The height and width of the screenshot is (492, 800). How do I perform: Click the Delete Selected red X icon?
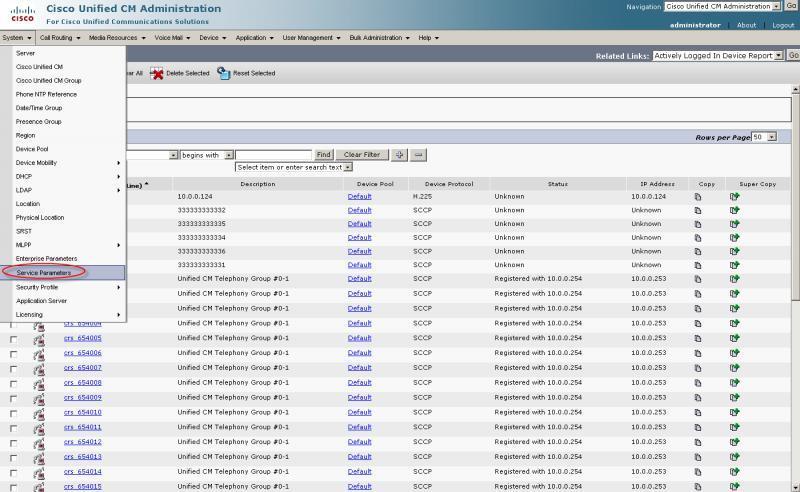click(x=157, y=73)
